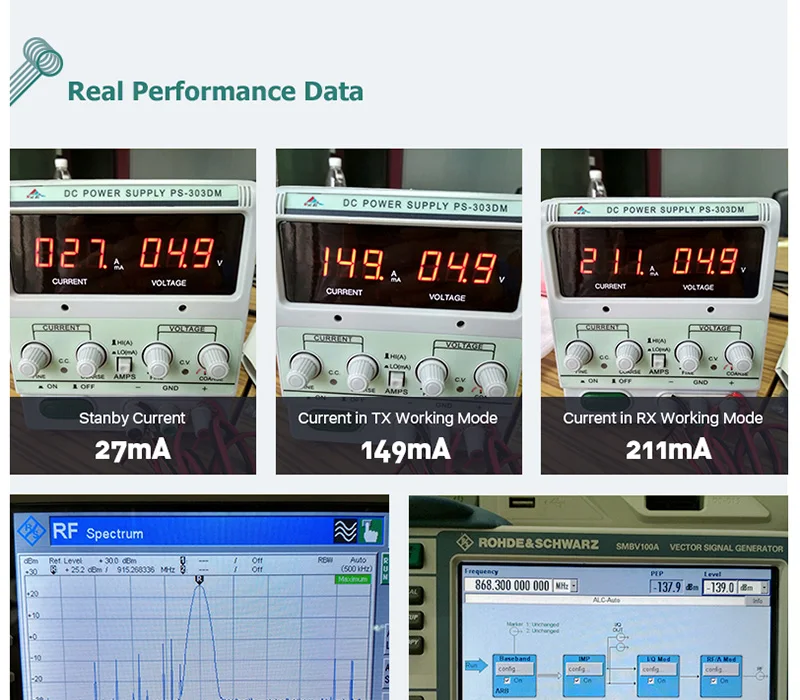Click the 149mA value text
The height and width of the screenshot is (700, 800).
pyautogui.click(x=406, y=451)
